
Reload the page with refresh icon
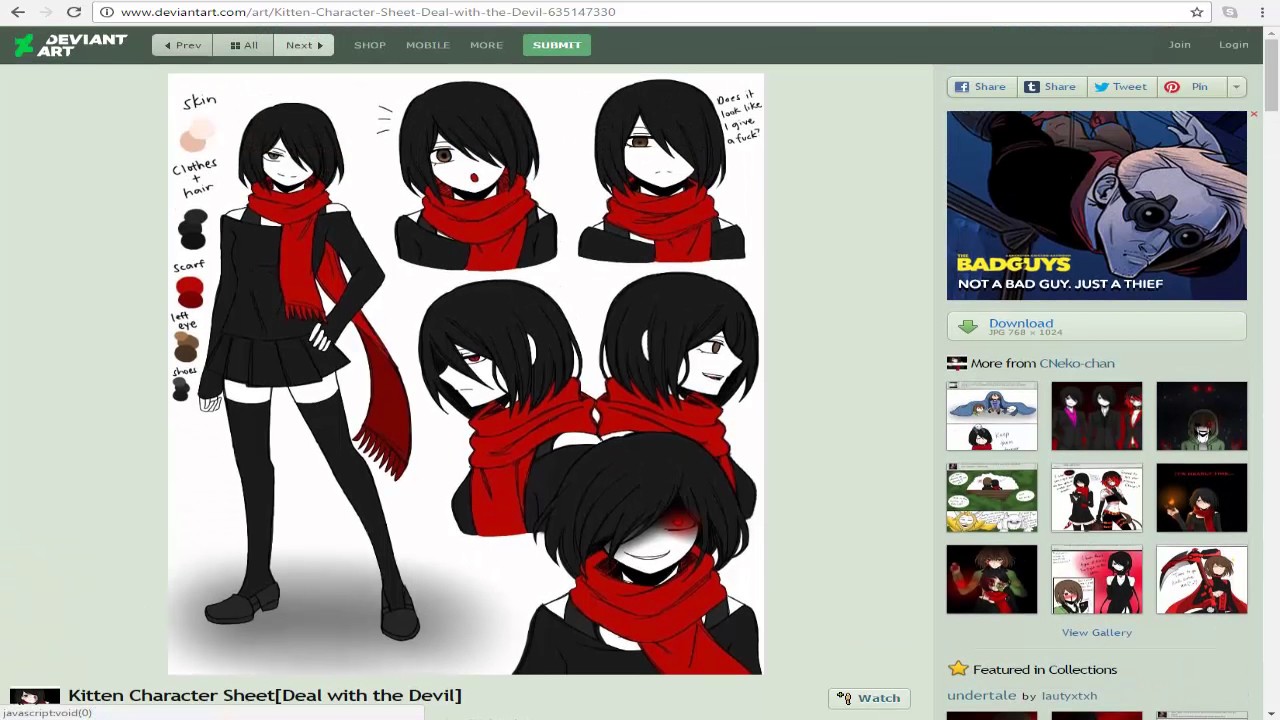(73, 12)
